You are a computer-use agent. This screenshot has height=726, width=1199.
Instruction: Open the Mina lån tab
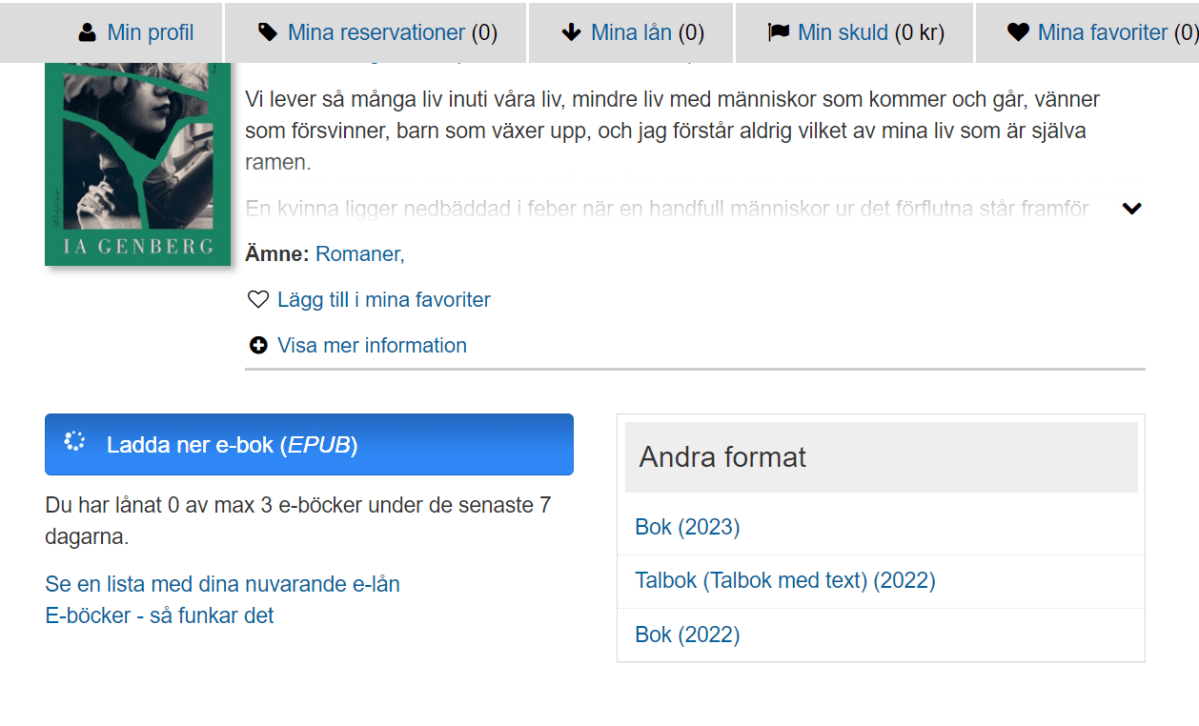[x=631, y=32]
